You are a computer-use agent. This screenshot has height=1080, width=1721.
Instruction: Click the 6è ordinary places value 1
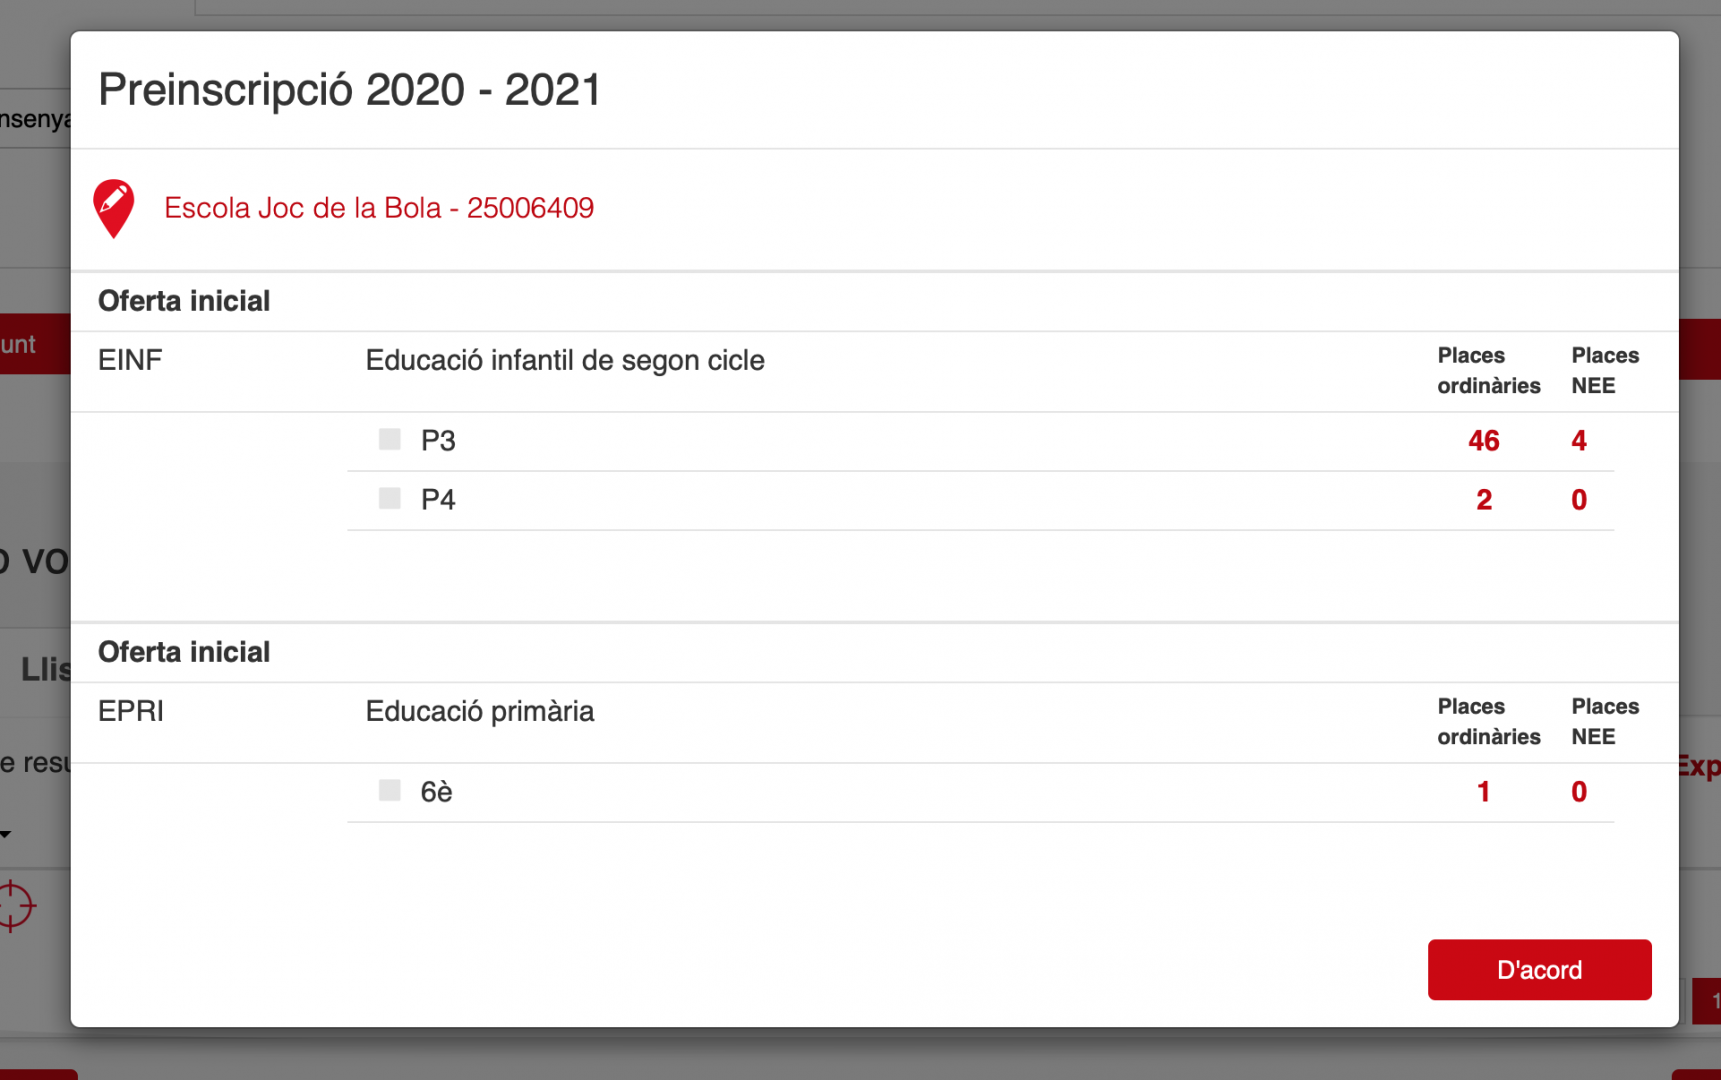click(x=1483, y=792)
